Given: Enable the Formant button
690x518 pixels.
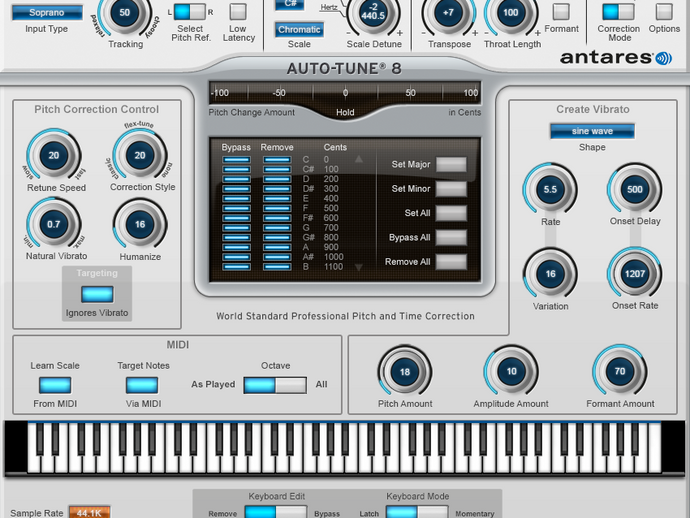Looking at the screenshot, I should coord(561,12).
